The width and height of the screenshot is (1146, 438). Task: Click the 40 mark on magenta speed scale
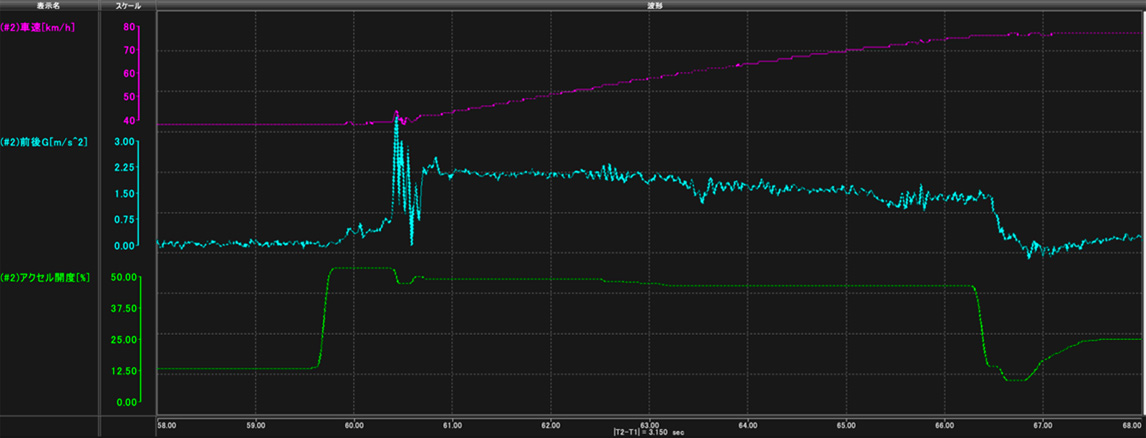(129, 120)
